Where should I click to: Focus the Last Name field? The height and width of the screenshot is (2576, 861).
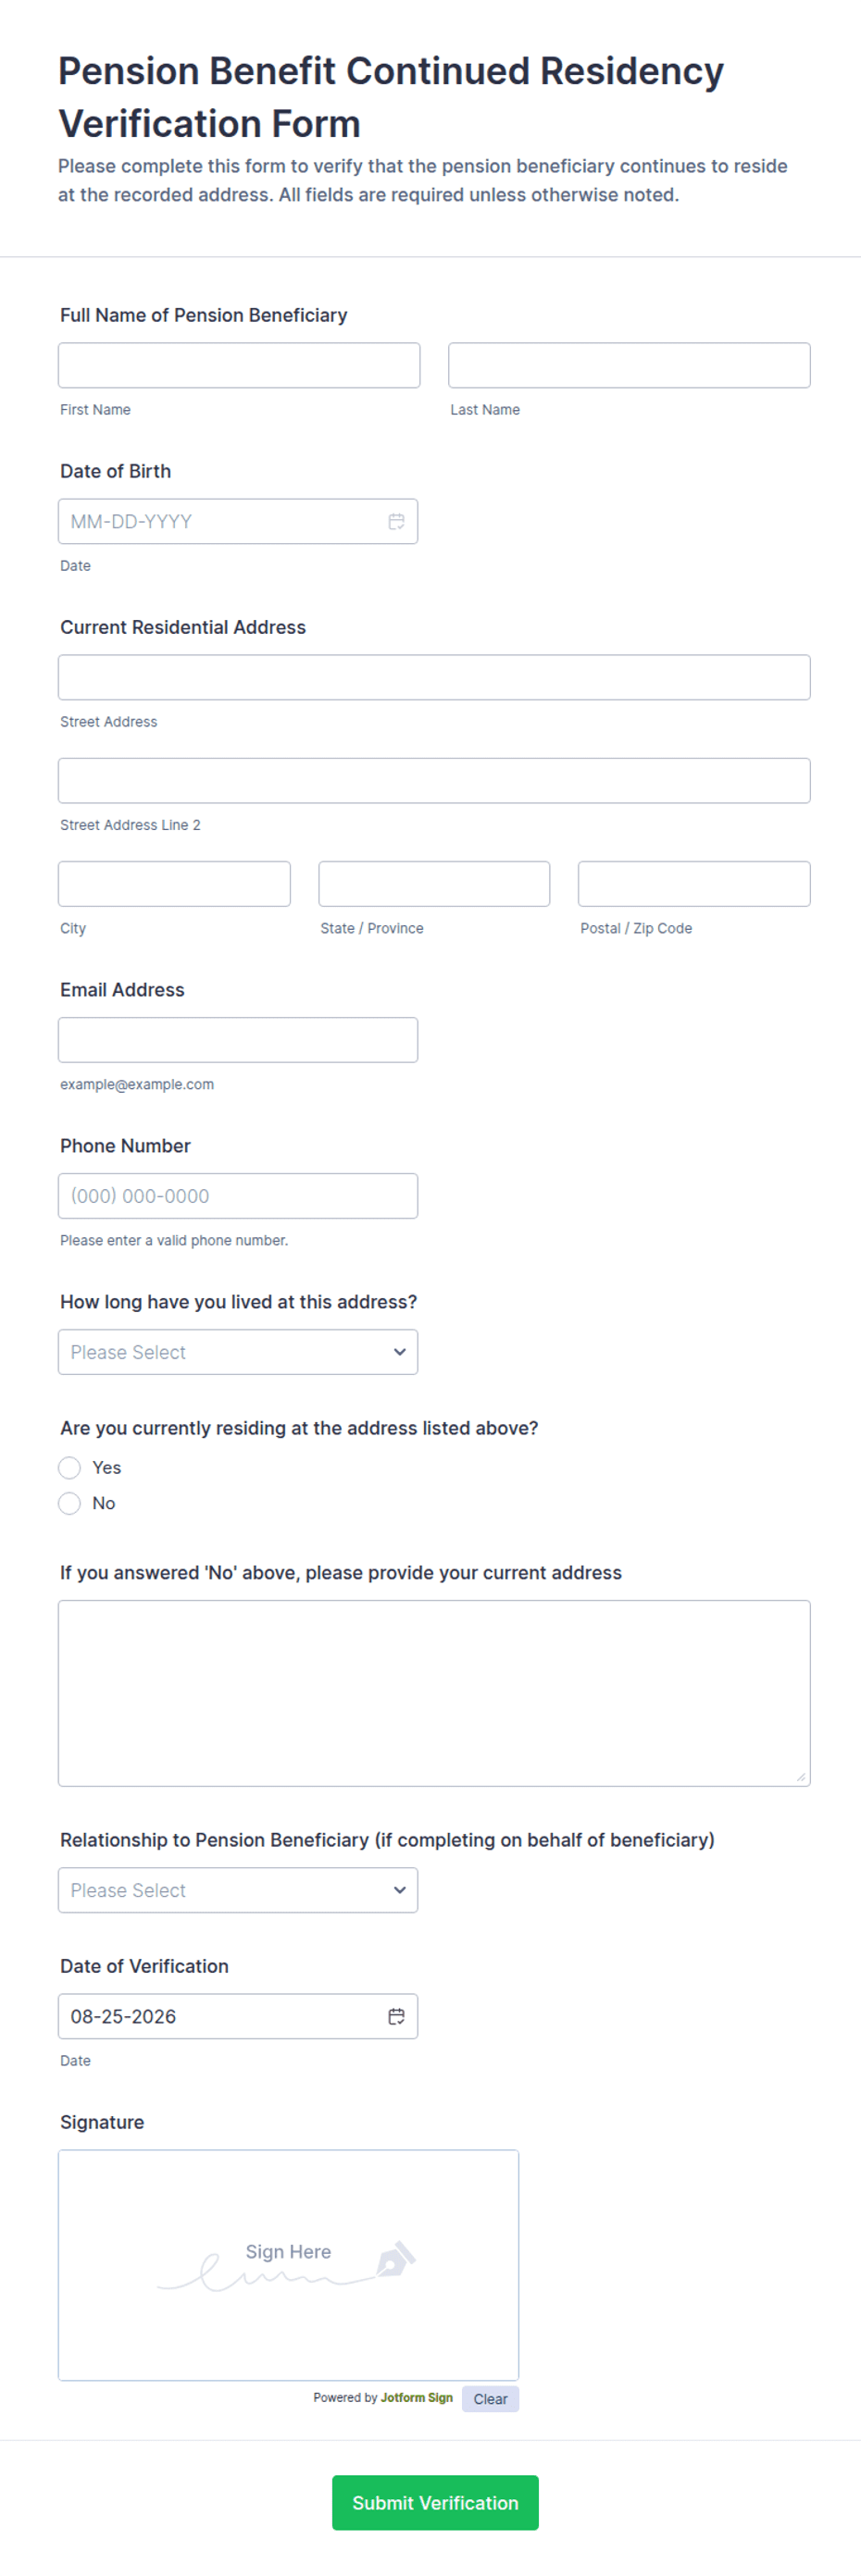tap(629, 365)
